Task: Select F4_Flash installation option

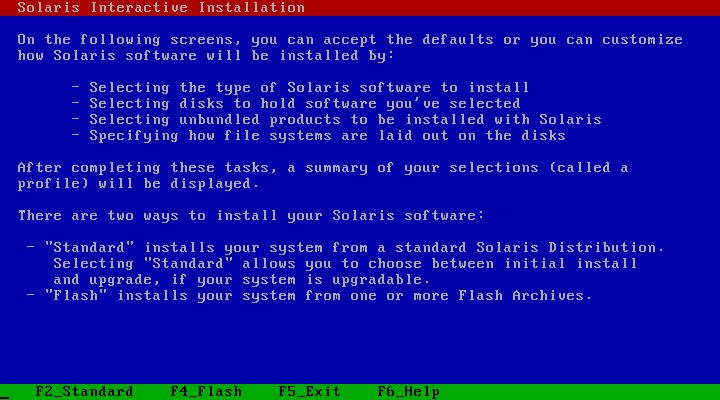Action: point(206,391)
